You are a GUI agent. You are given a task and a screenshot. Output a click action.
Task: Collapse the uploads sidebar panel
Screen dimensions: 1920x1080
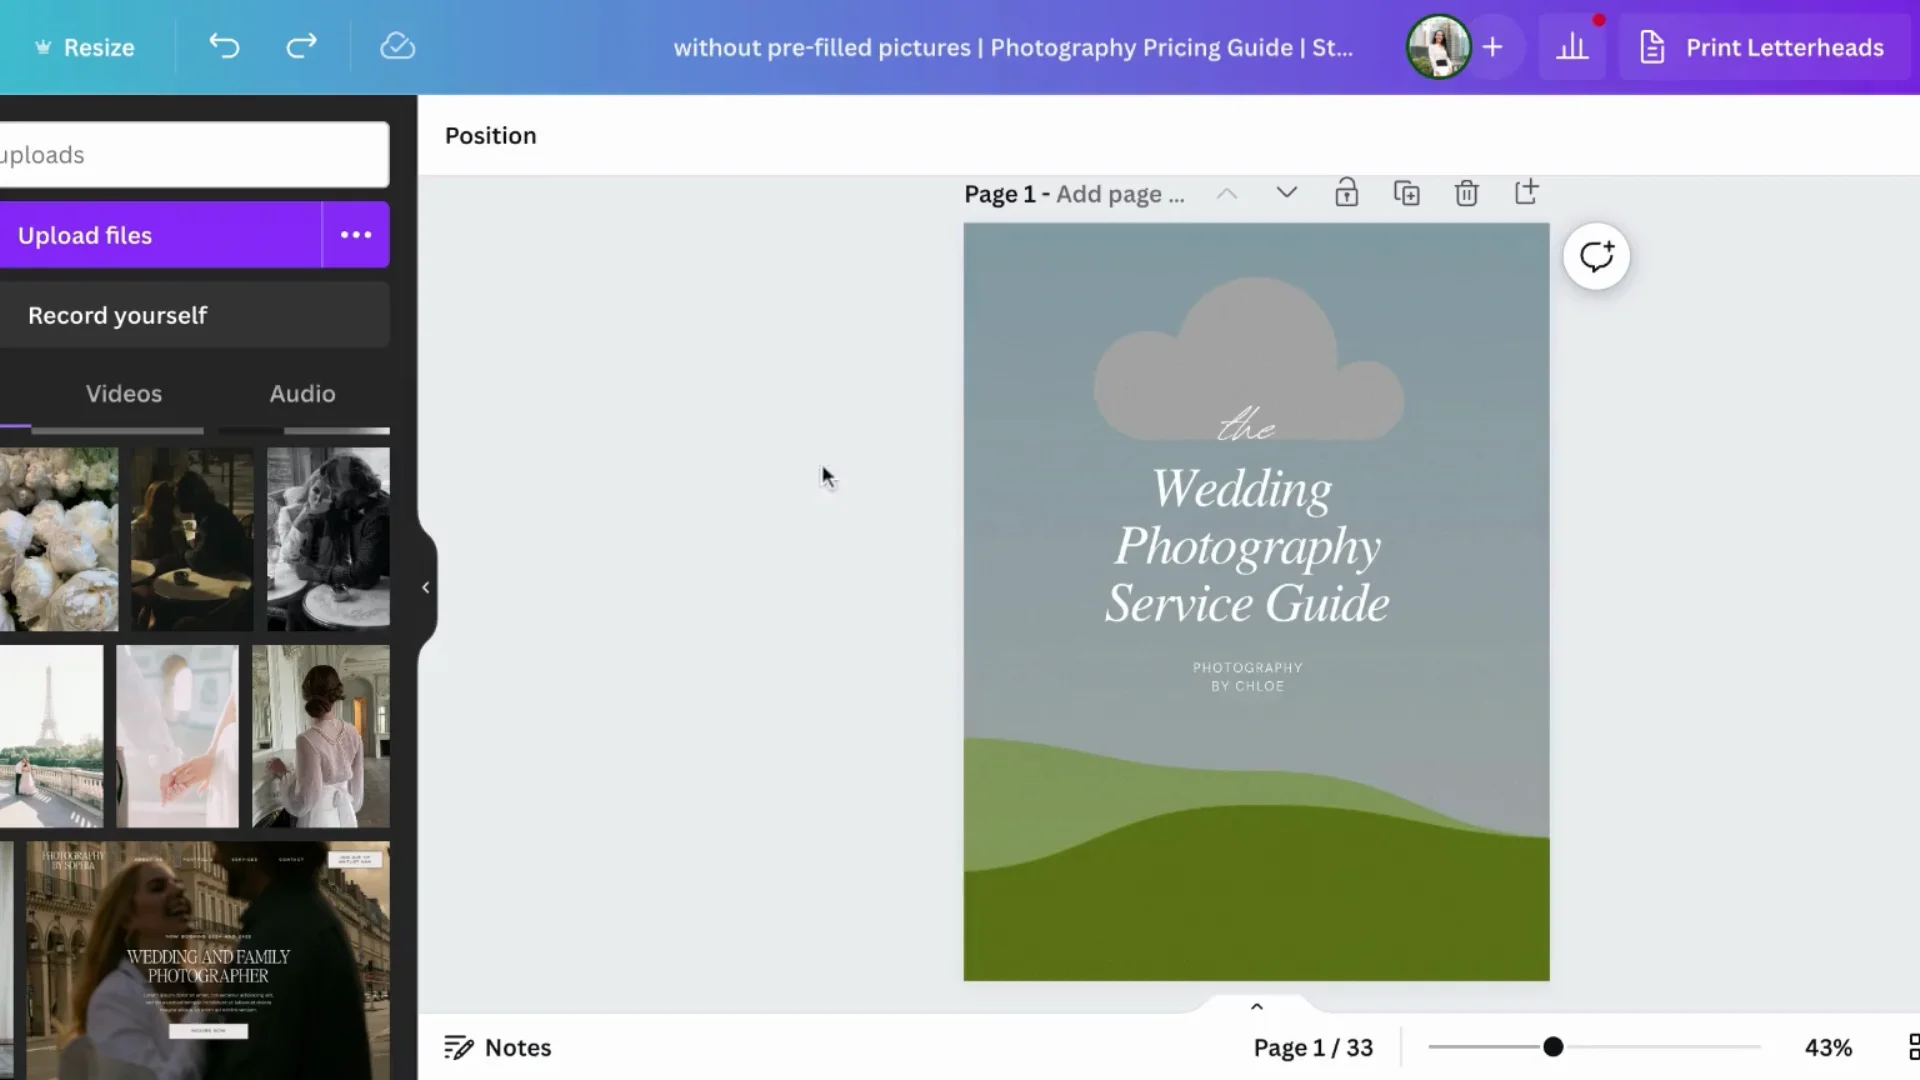(x=424, y=586)
